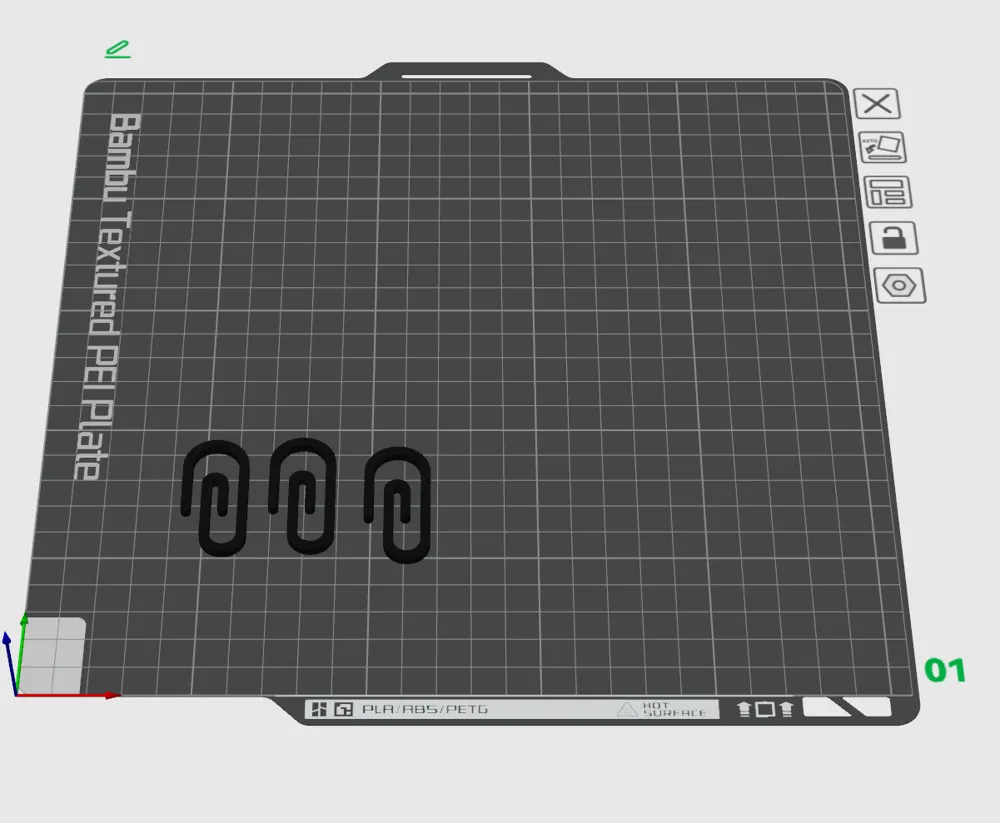Screen dimensions: 1000x823
Task: Open plate settings via the hexagon icon
Action: tap(897, 285)
